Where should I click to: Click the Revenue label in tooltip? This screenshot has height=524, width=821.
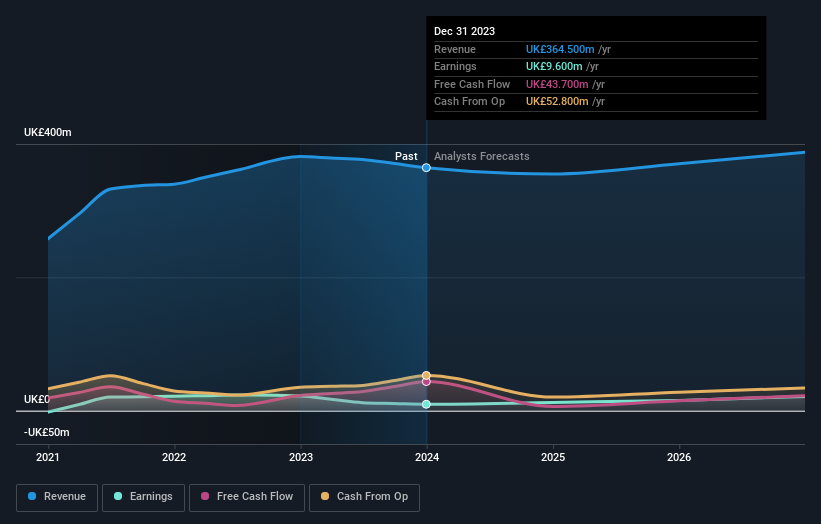point(455,49)
